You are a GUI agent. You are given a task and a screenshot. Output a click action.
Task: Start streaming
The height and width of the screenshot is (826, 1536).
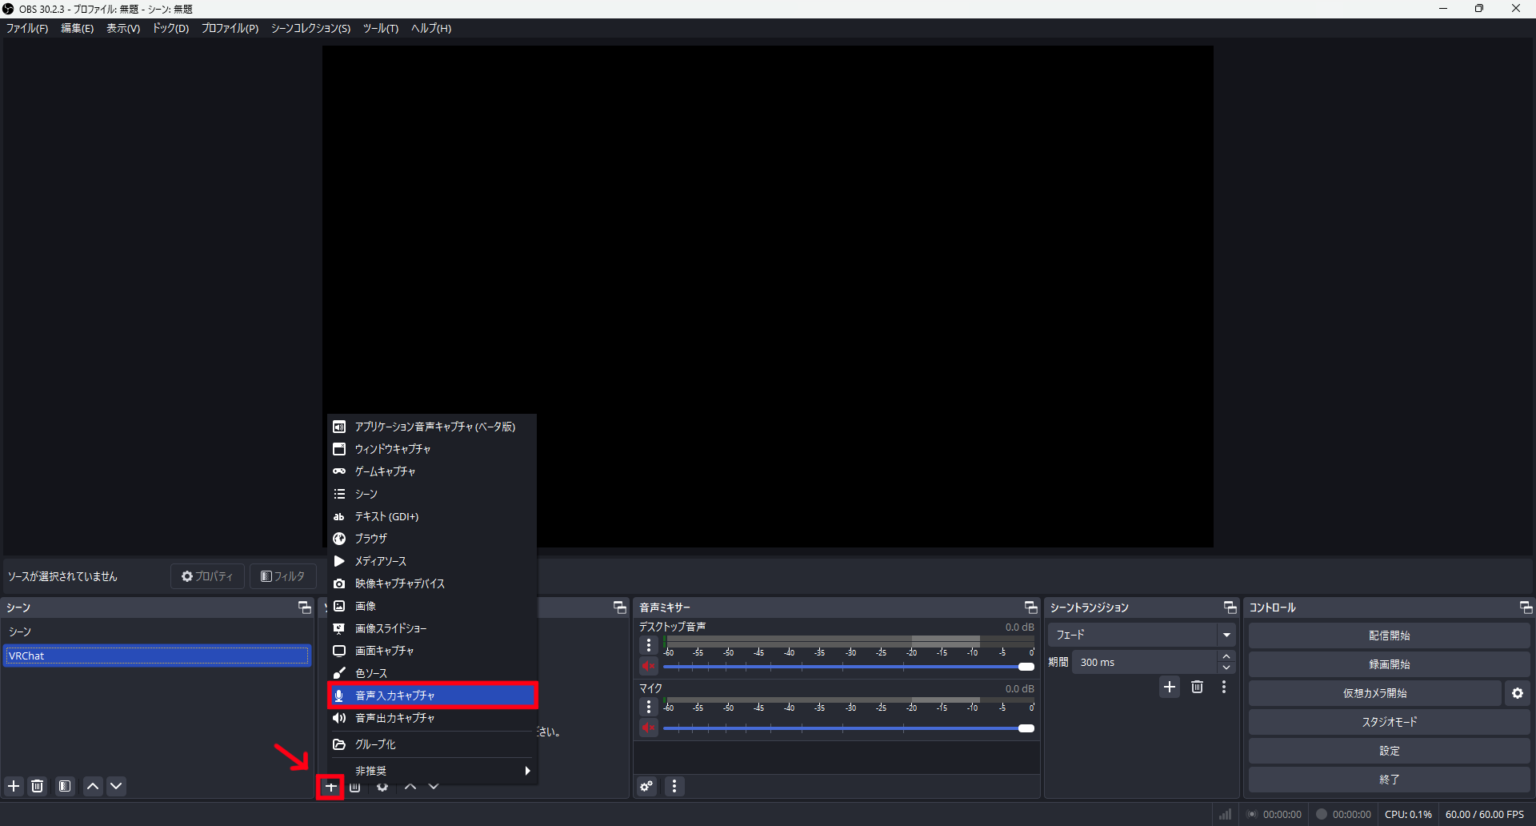(x=1388, y=634)
